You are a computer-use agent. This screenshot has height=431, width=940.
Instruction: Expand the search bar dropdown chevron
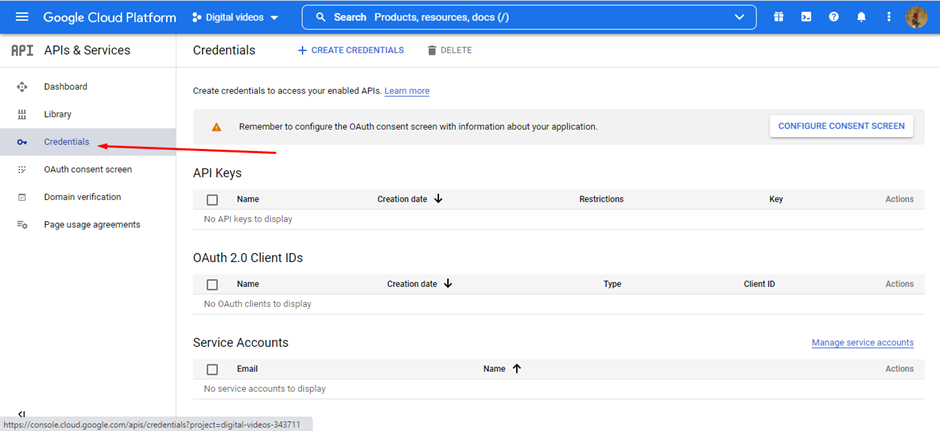(x=739, y=17)
